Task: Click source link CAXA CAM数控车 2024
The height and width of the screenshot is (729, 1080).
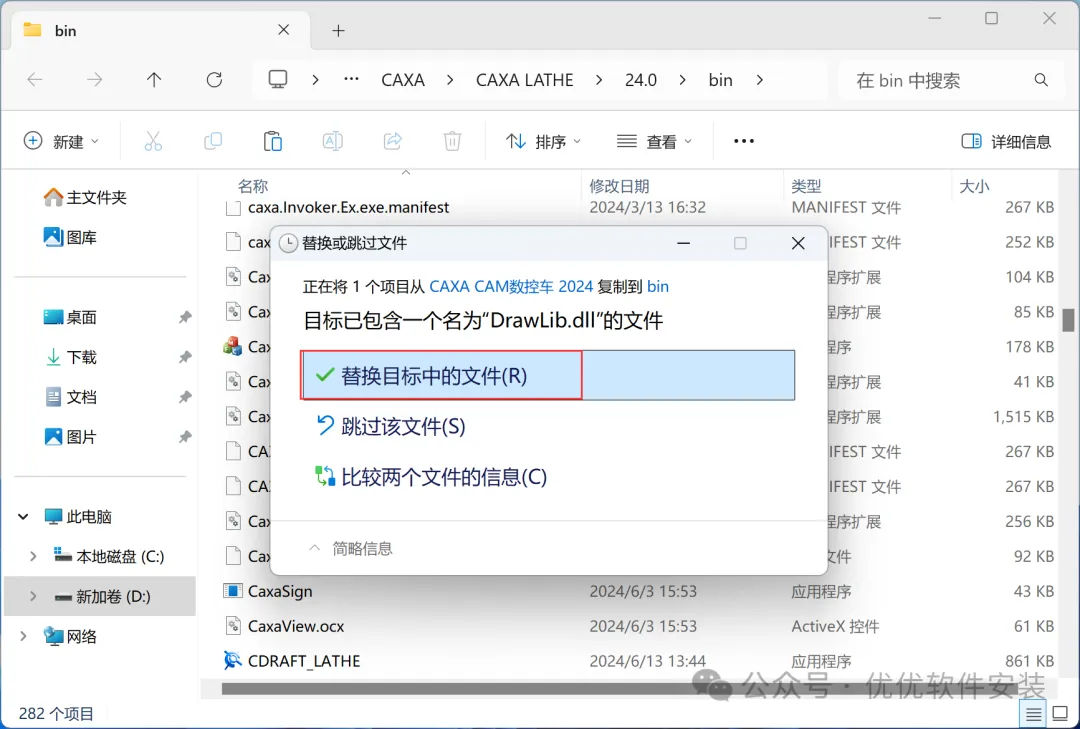Action: pyautogui.click(x=511, y=287)
